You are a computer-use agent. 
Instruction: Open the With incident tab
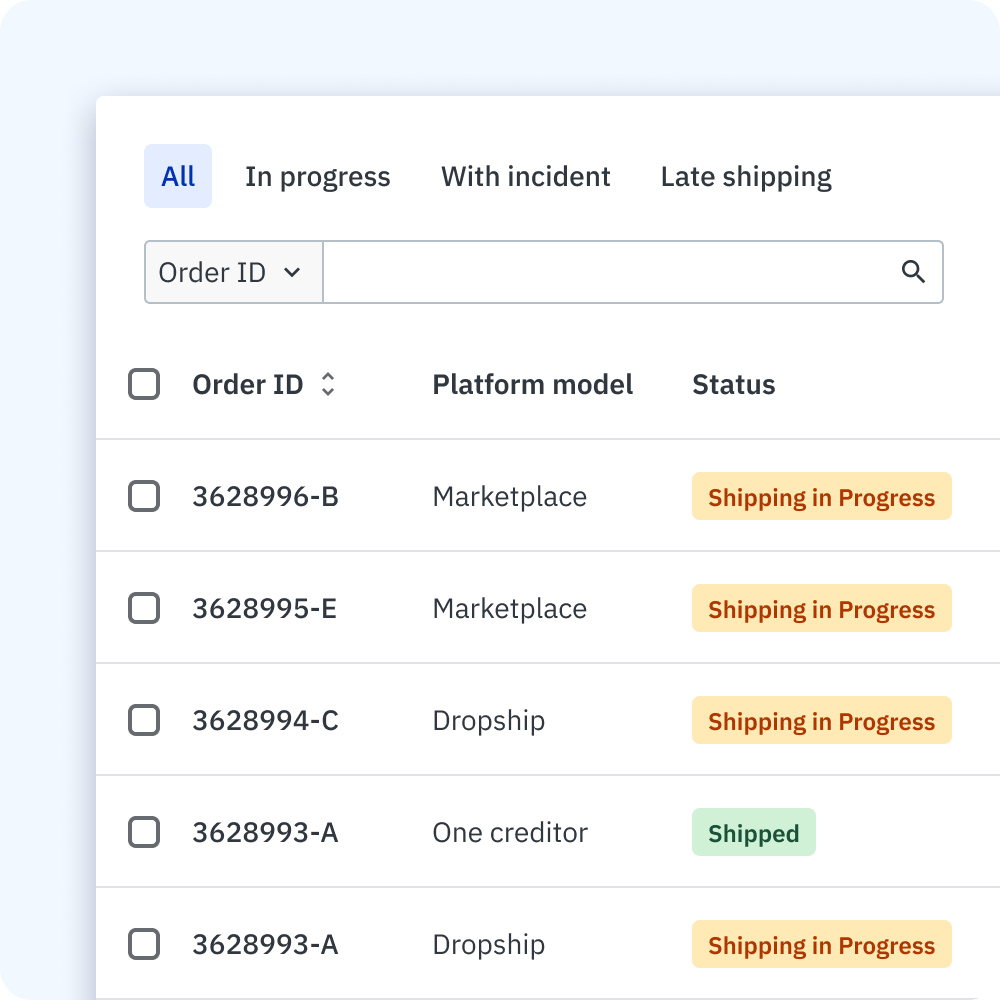[x=525, y=176]
